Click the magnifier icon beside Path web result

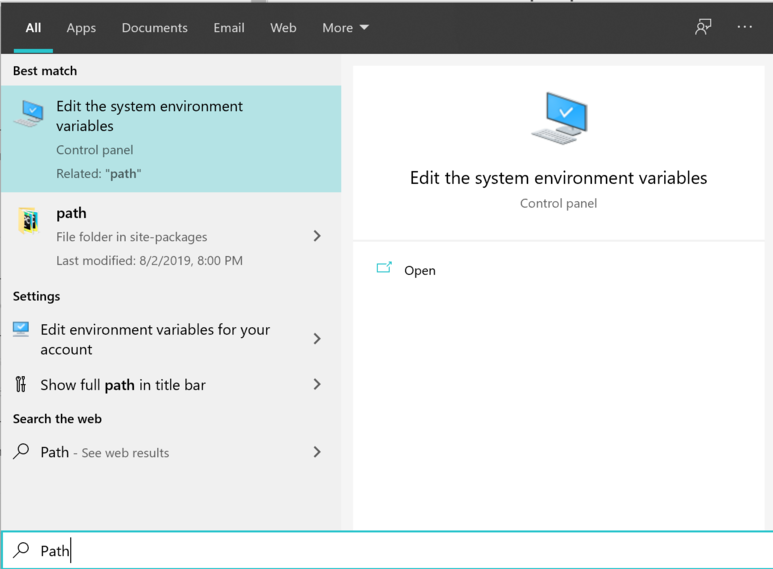(21, 451)
